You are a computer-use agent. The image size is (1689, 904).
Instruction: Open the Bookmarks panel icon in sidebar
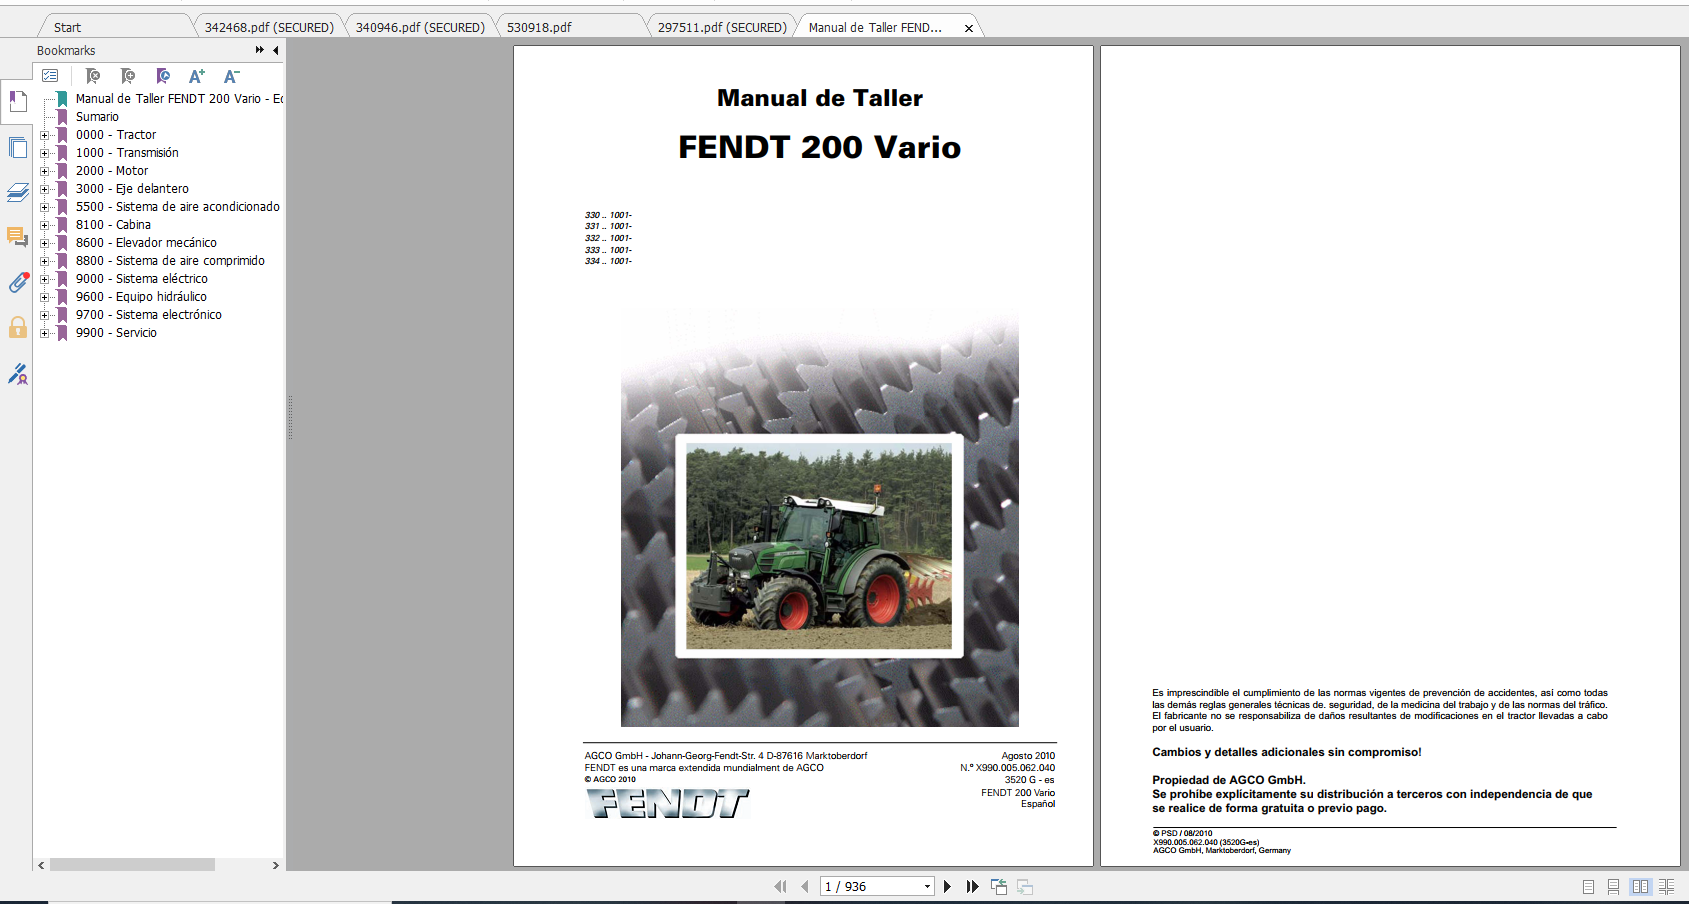click(x=17, y=101)
